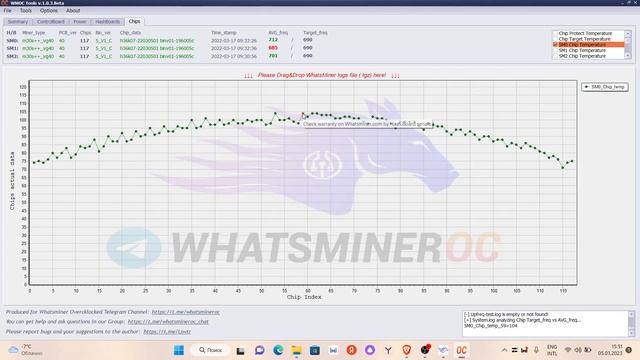
Task: Show hidden system tray icons
Action: click(504, 350)
